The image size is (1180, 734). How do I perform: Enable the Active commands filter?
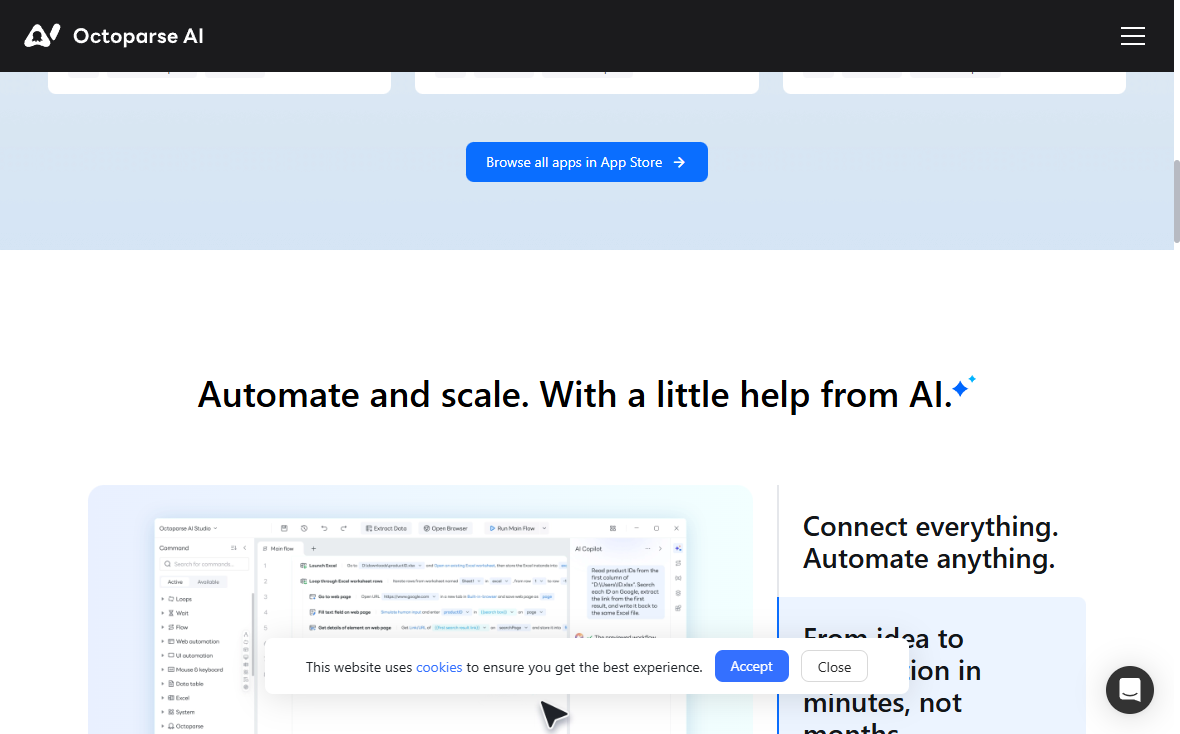pos(175,582)
